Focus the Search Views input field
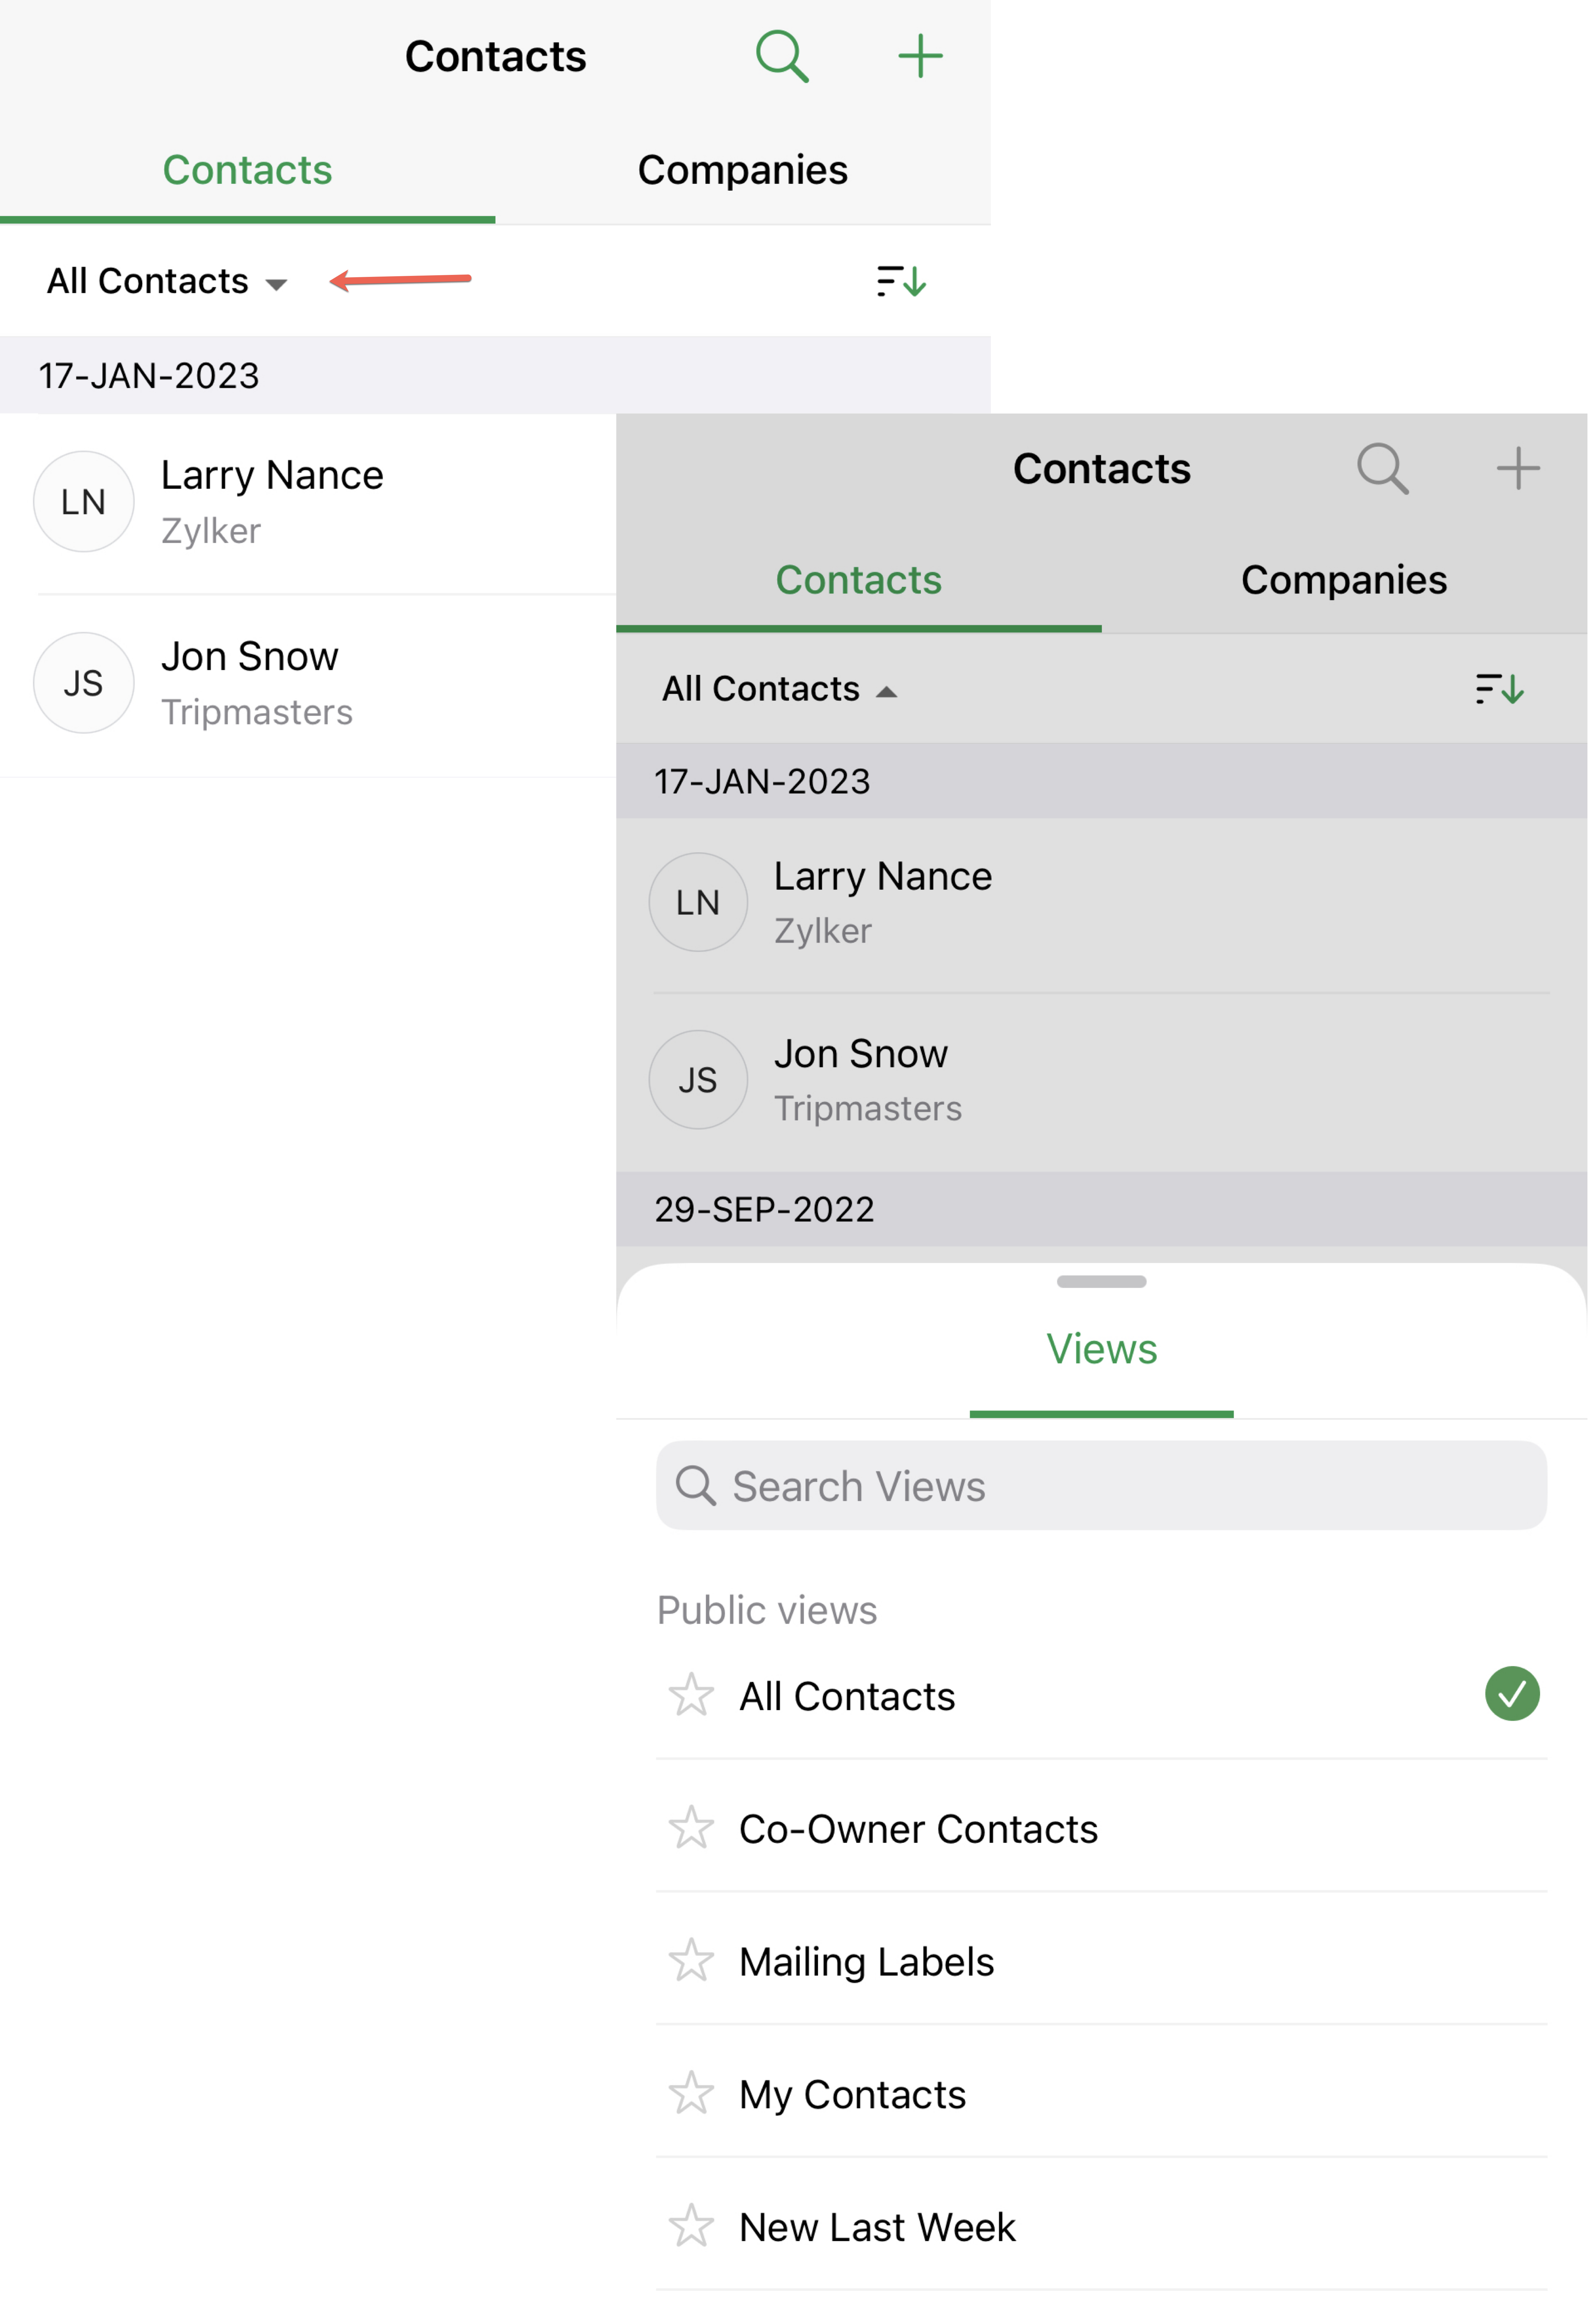This screenshot has height=2304, width=1596. click(x=1101, y=1485)
